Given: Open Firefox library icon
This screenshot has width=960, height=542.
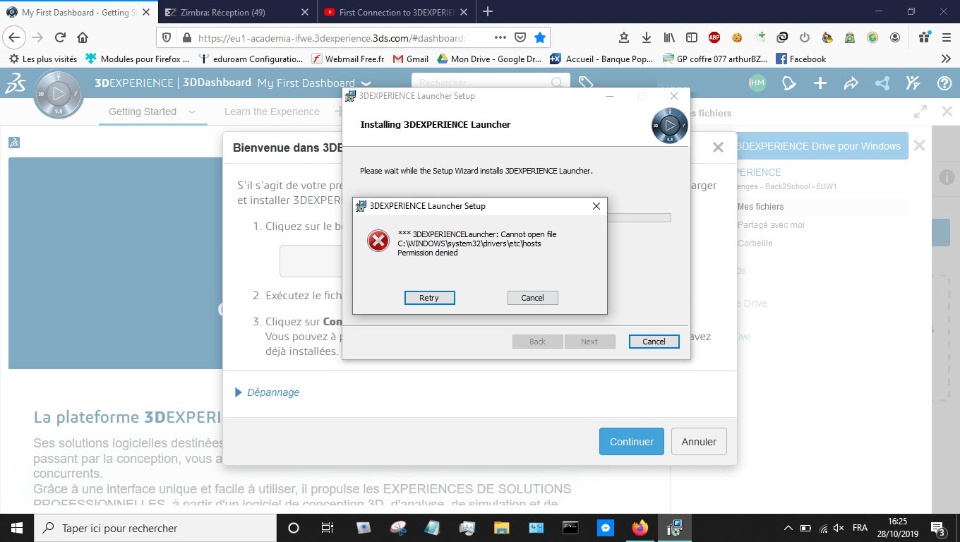Looking at the screenshot, I should 669,37.
